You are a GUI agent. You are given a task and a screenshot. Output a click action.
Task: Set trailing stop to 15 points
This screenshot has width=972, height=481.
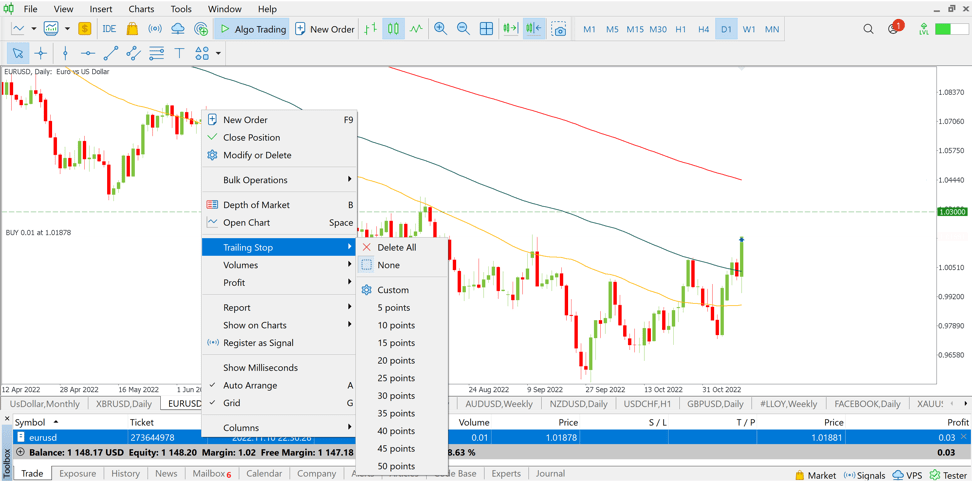point(402,343)
